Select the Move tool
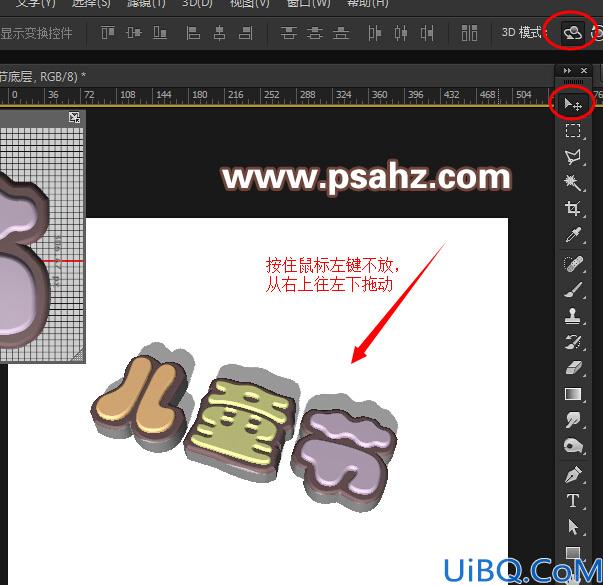This screenshot has width=603, height=585. point(573,104)
